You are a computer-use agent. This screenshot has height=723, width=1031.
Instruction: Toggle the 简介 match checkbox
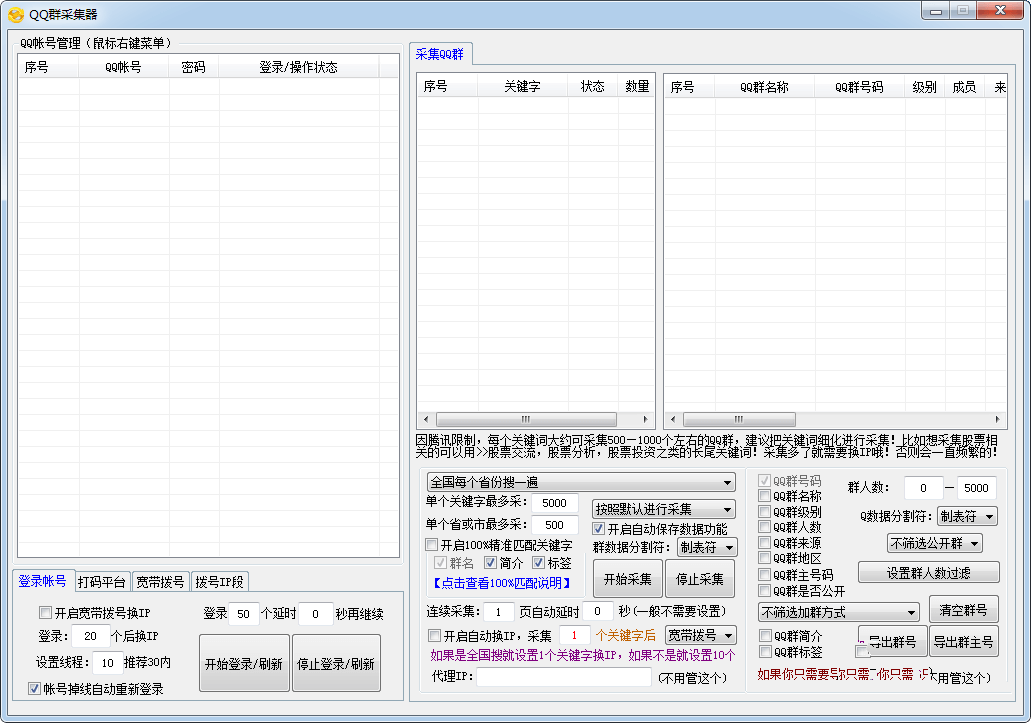click(490, 563)
